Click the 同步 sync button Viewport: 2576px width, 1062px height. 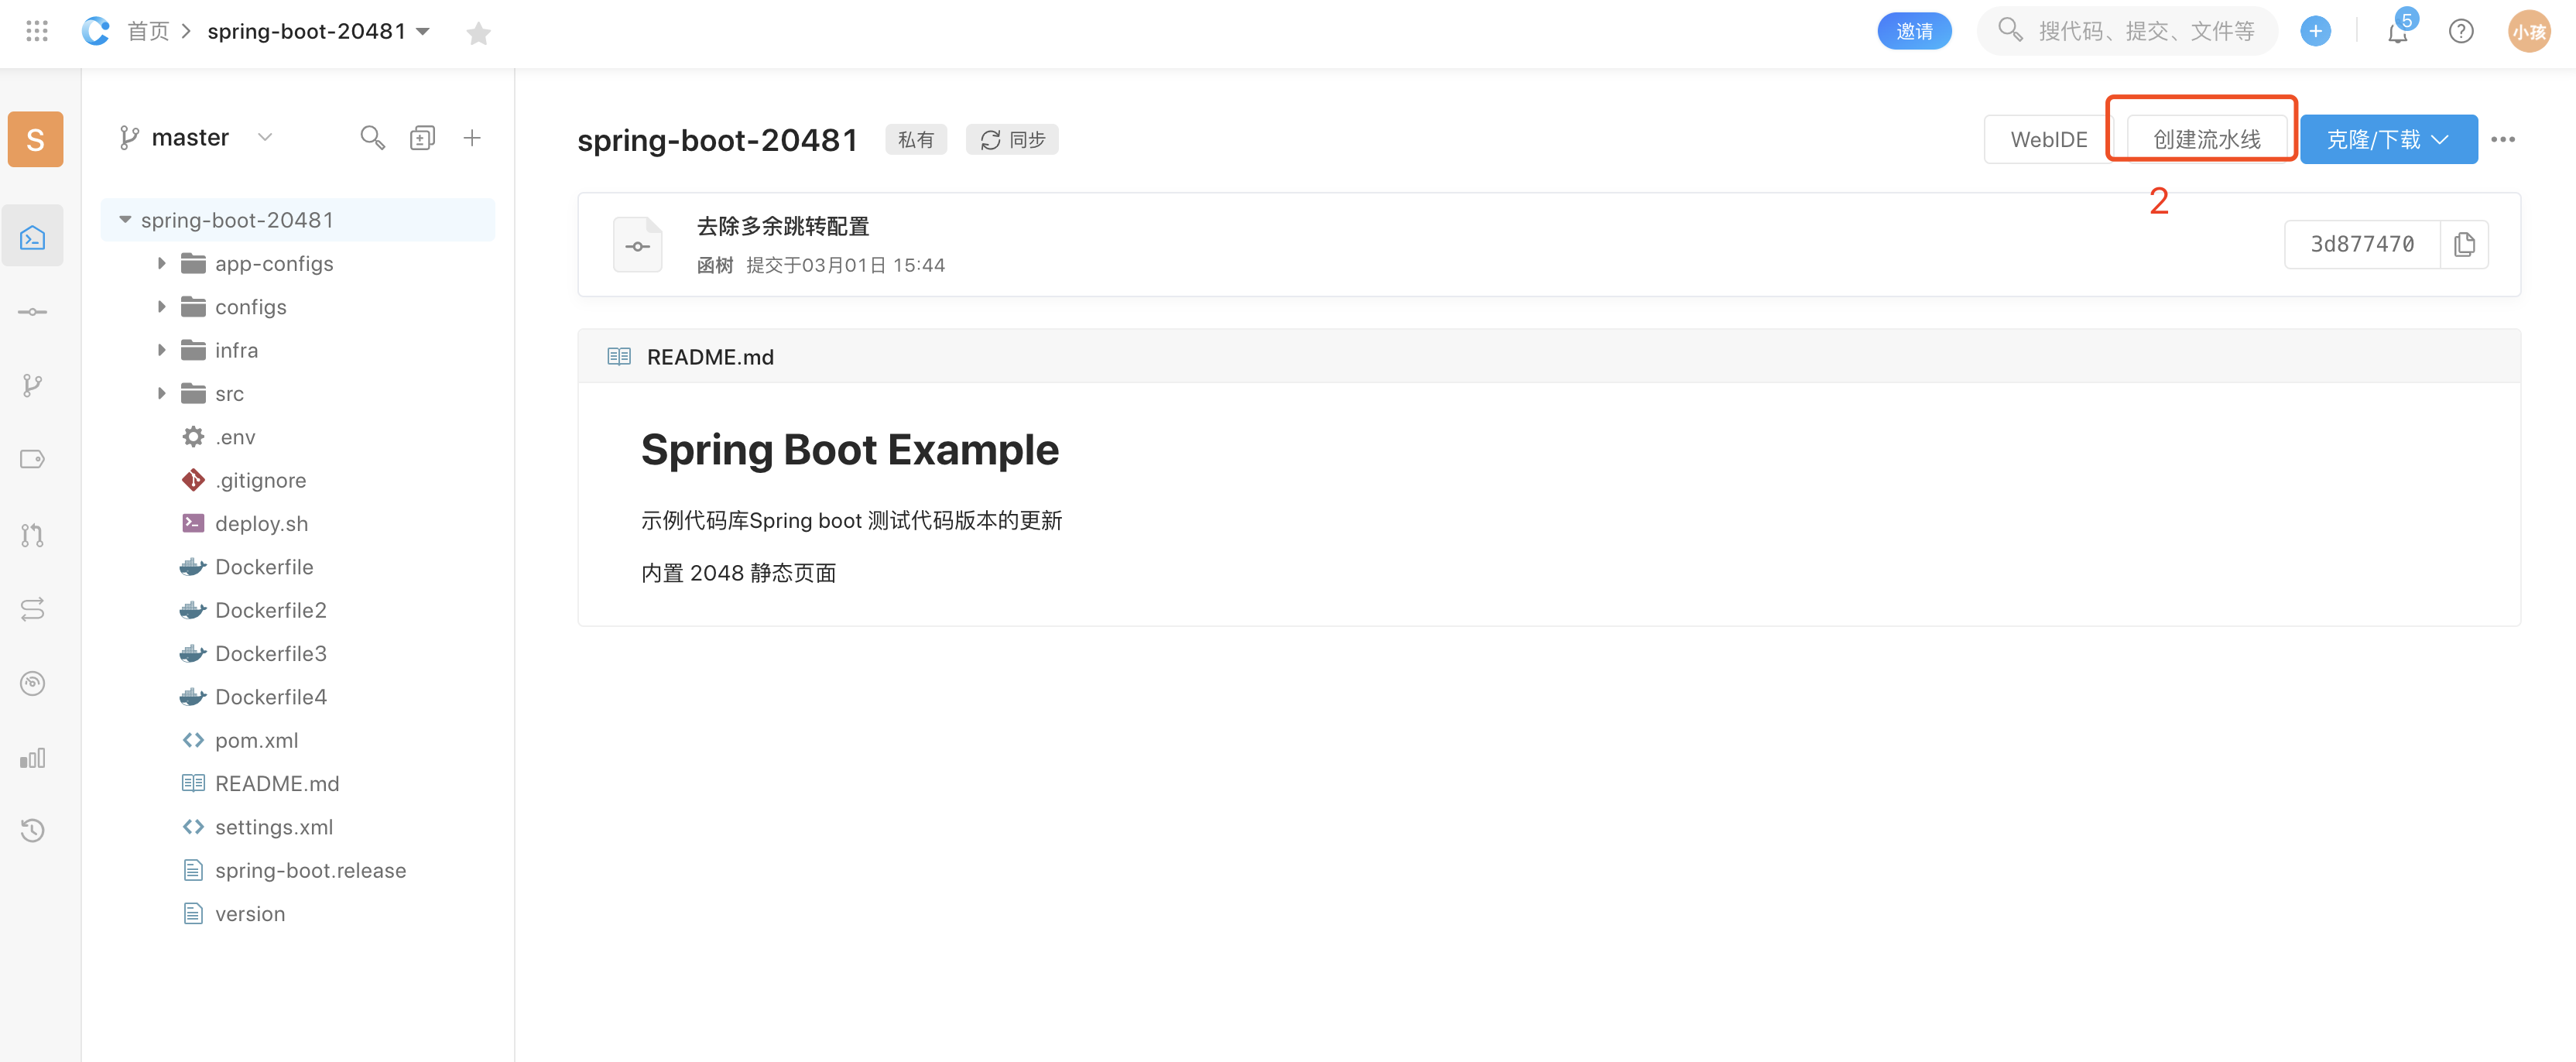pyautogui.click(x=1012, y=139)
